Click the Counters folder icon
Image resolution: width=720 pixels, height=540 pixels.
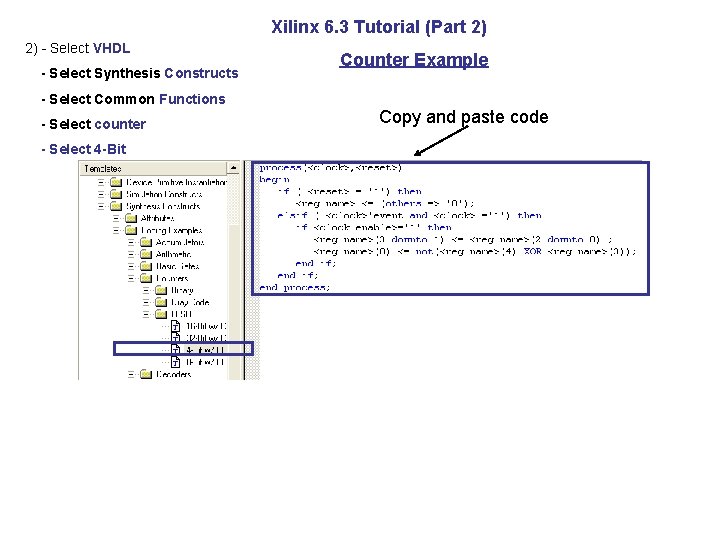click(146, 278)
